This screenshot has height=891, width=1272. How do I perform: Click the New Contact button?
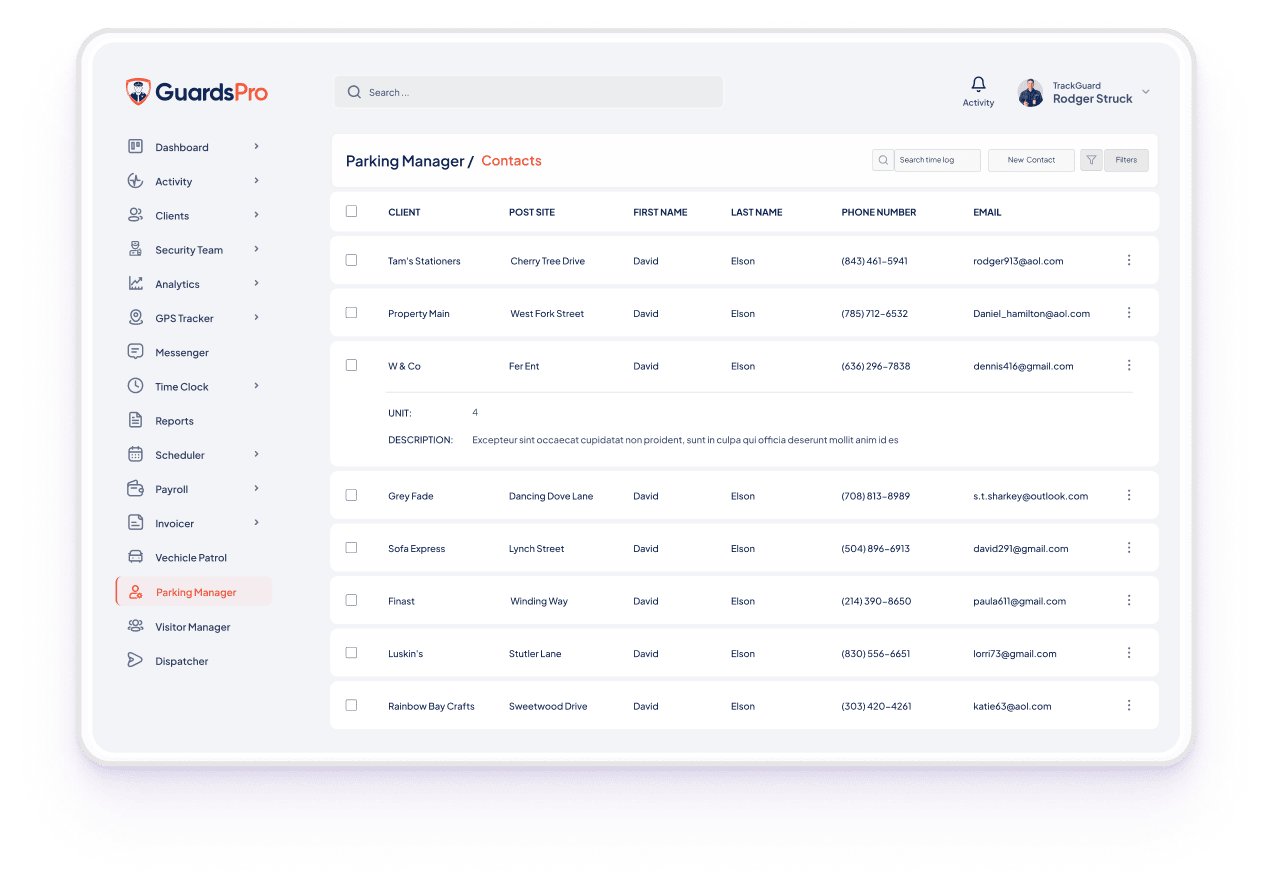(x=1031, y=160)
